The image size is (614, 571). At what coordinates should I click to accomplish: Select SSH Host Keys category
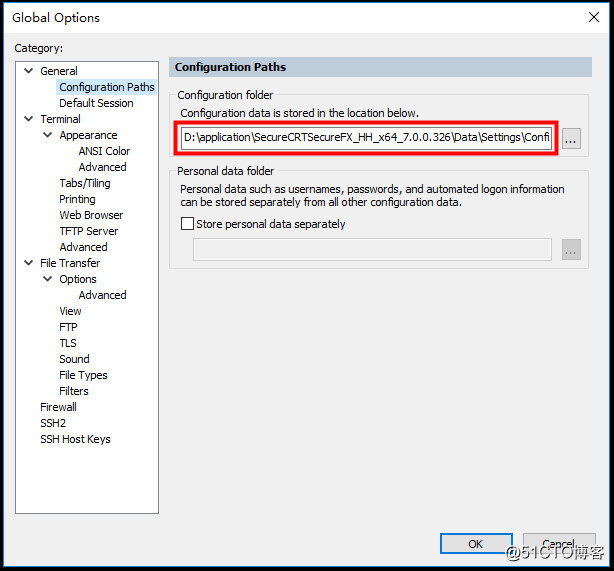click(x=75, y=439)
